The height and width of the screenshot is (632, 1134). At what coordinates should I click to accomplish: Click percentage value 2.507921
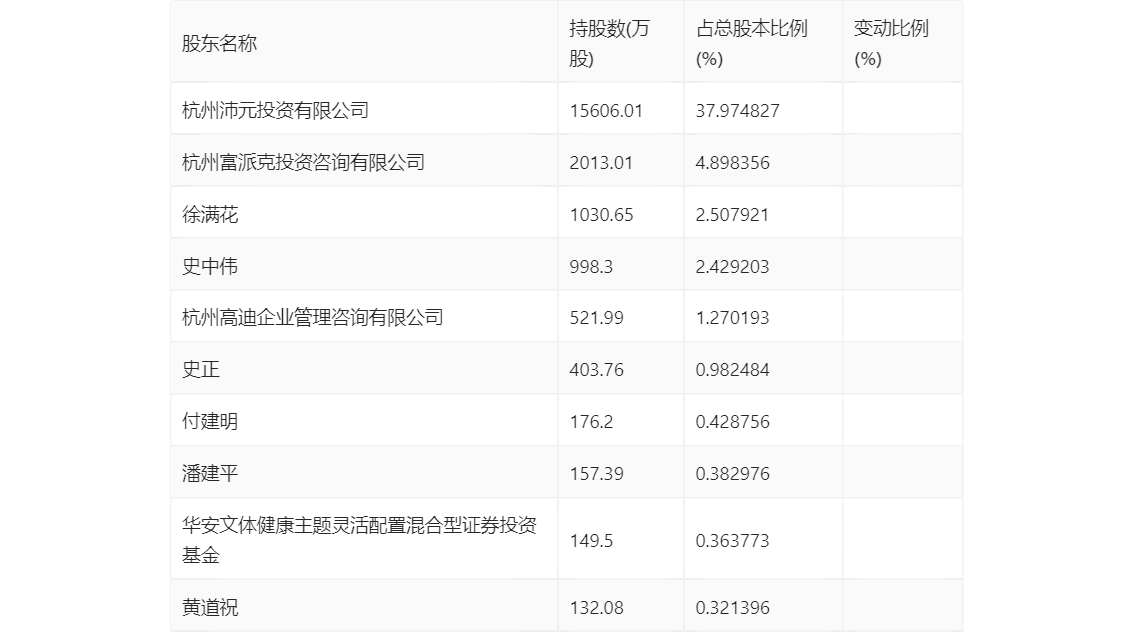(733, 215)
